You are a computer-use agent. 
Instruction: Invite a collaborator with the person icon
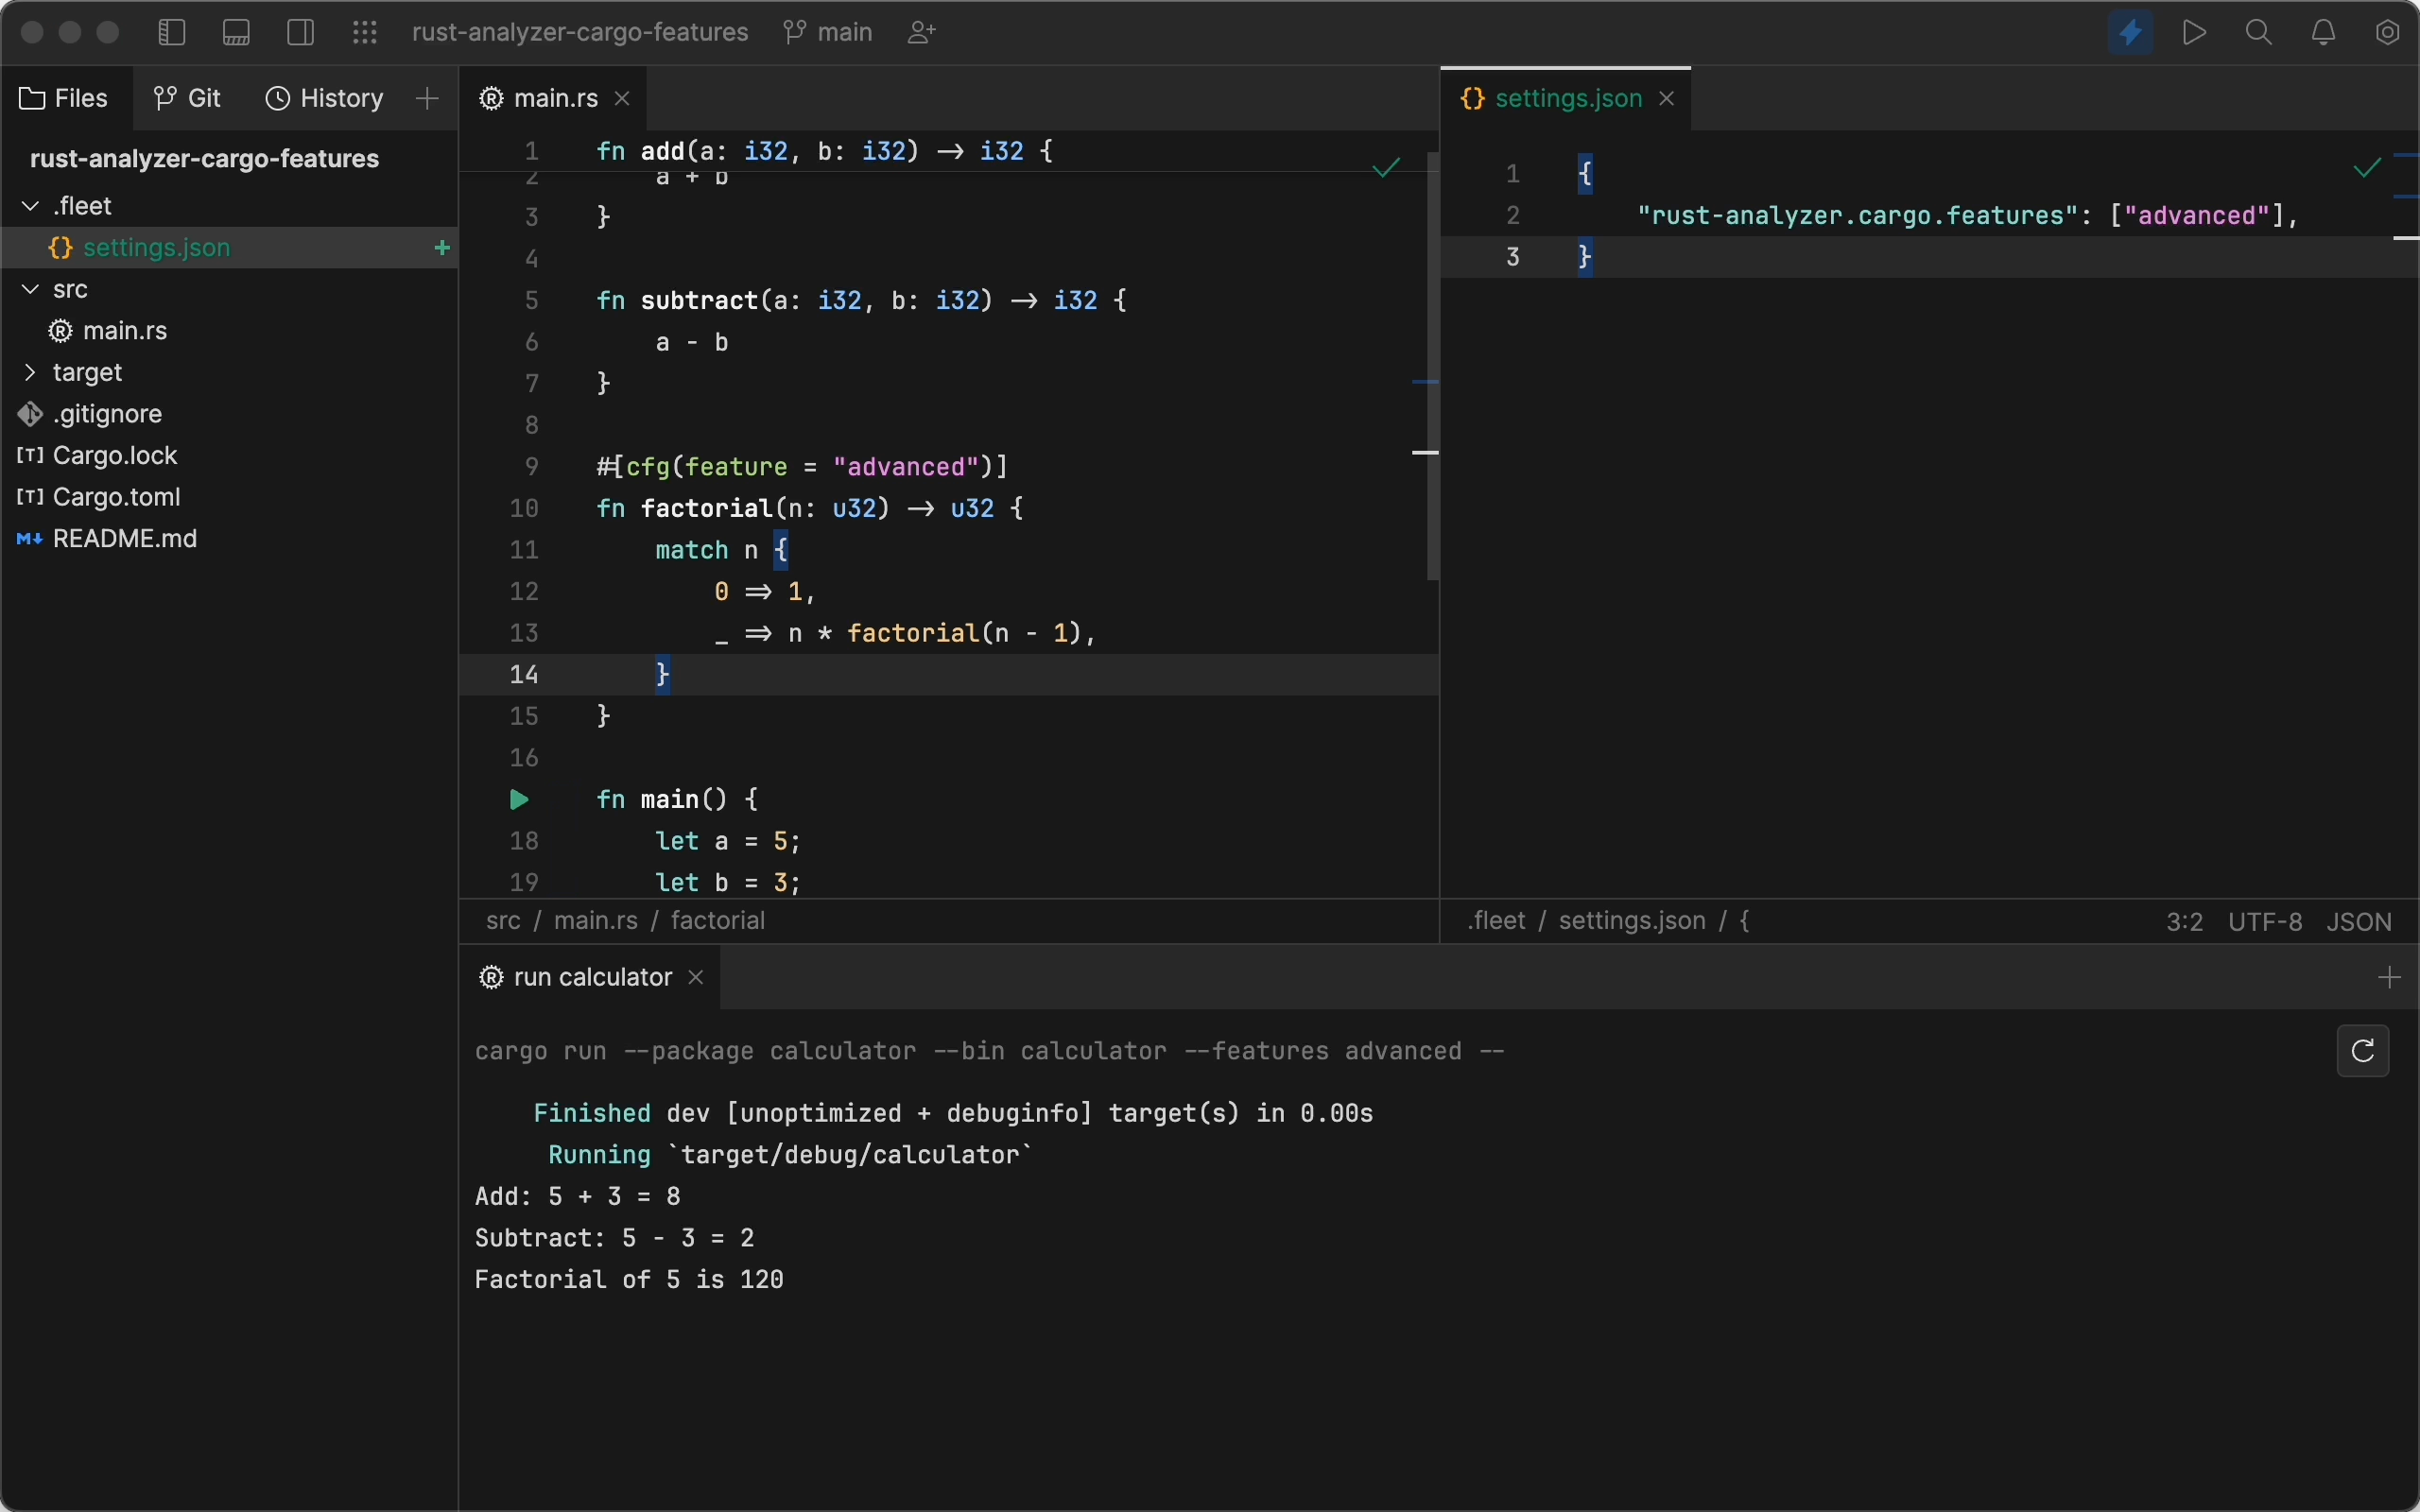(920, 32)
